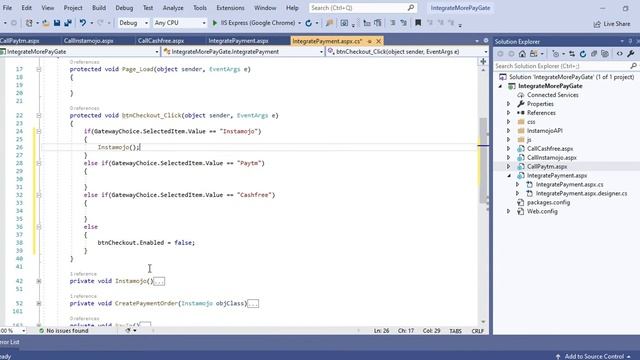Toggle a bookmark using the bookmark icon

(x=418, y=23)
